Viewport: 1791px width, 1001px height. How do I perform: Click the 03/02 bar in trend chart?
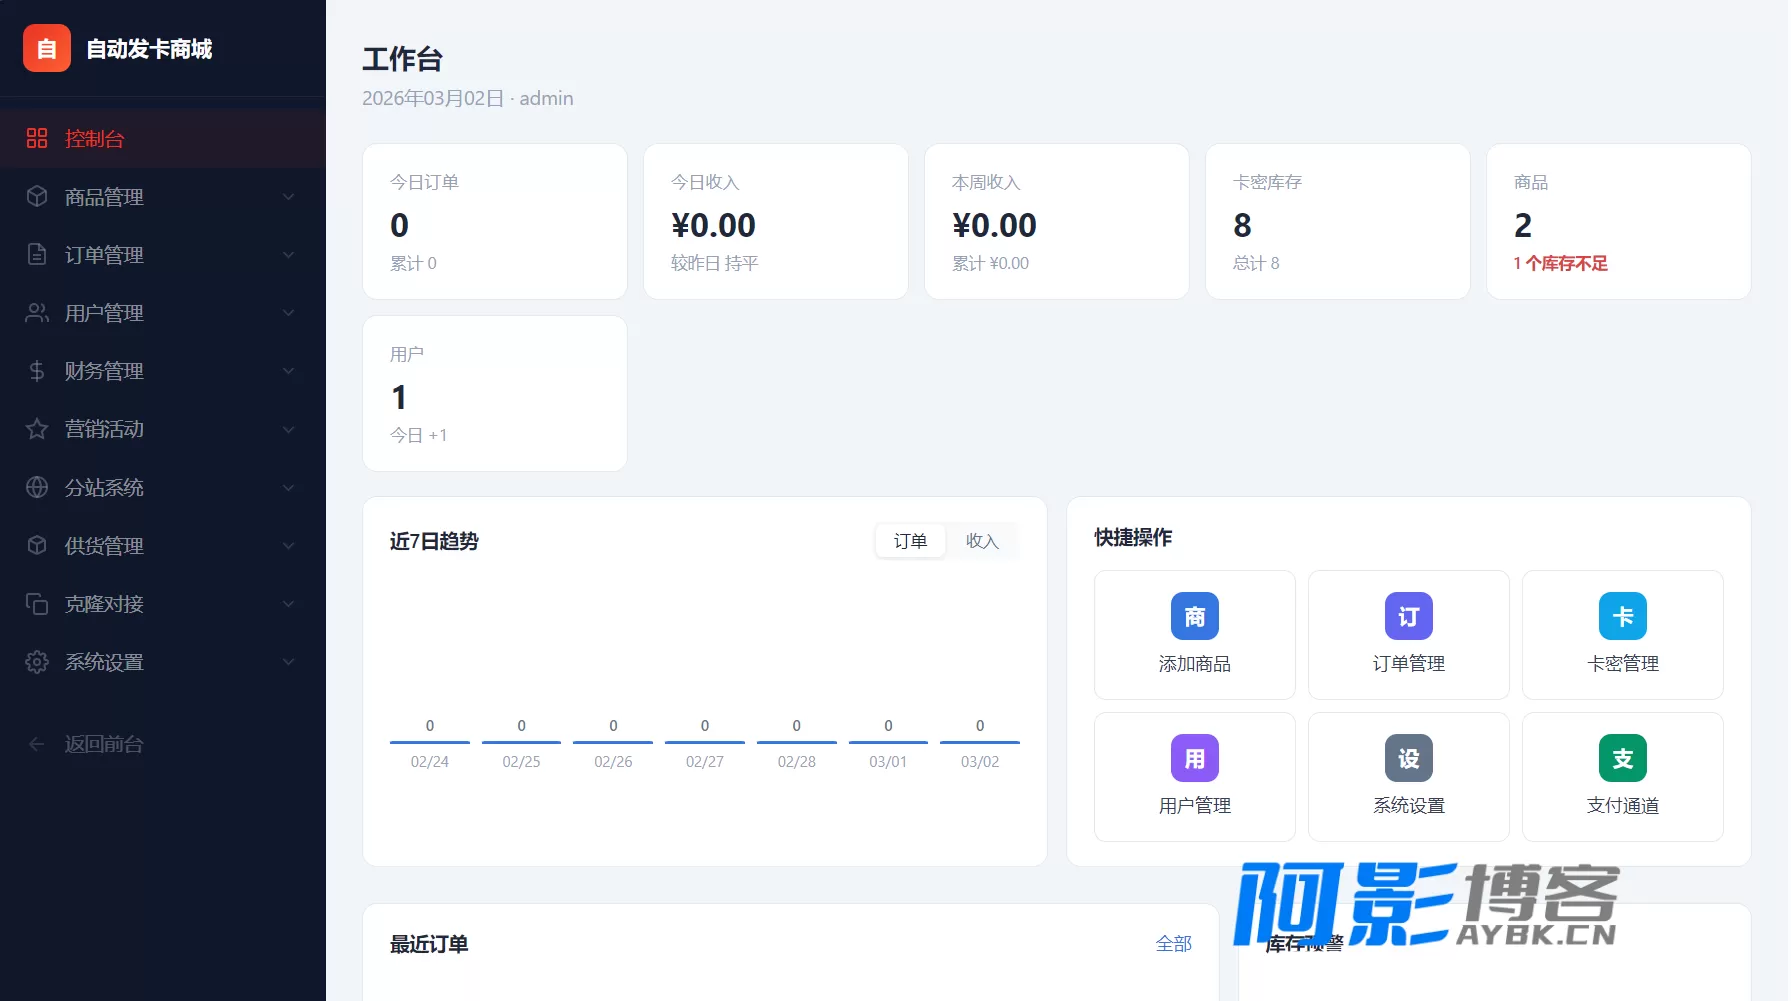point(980,742)
